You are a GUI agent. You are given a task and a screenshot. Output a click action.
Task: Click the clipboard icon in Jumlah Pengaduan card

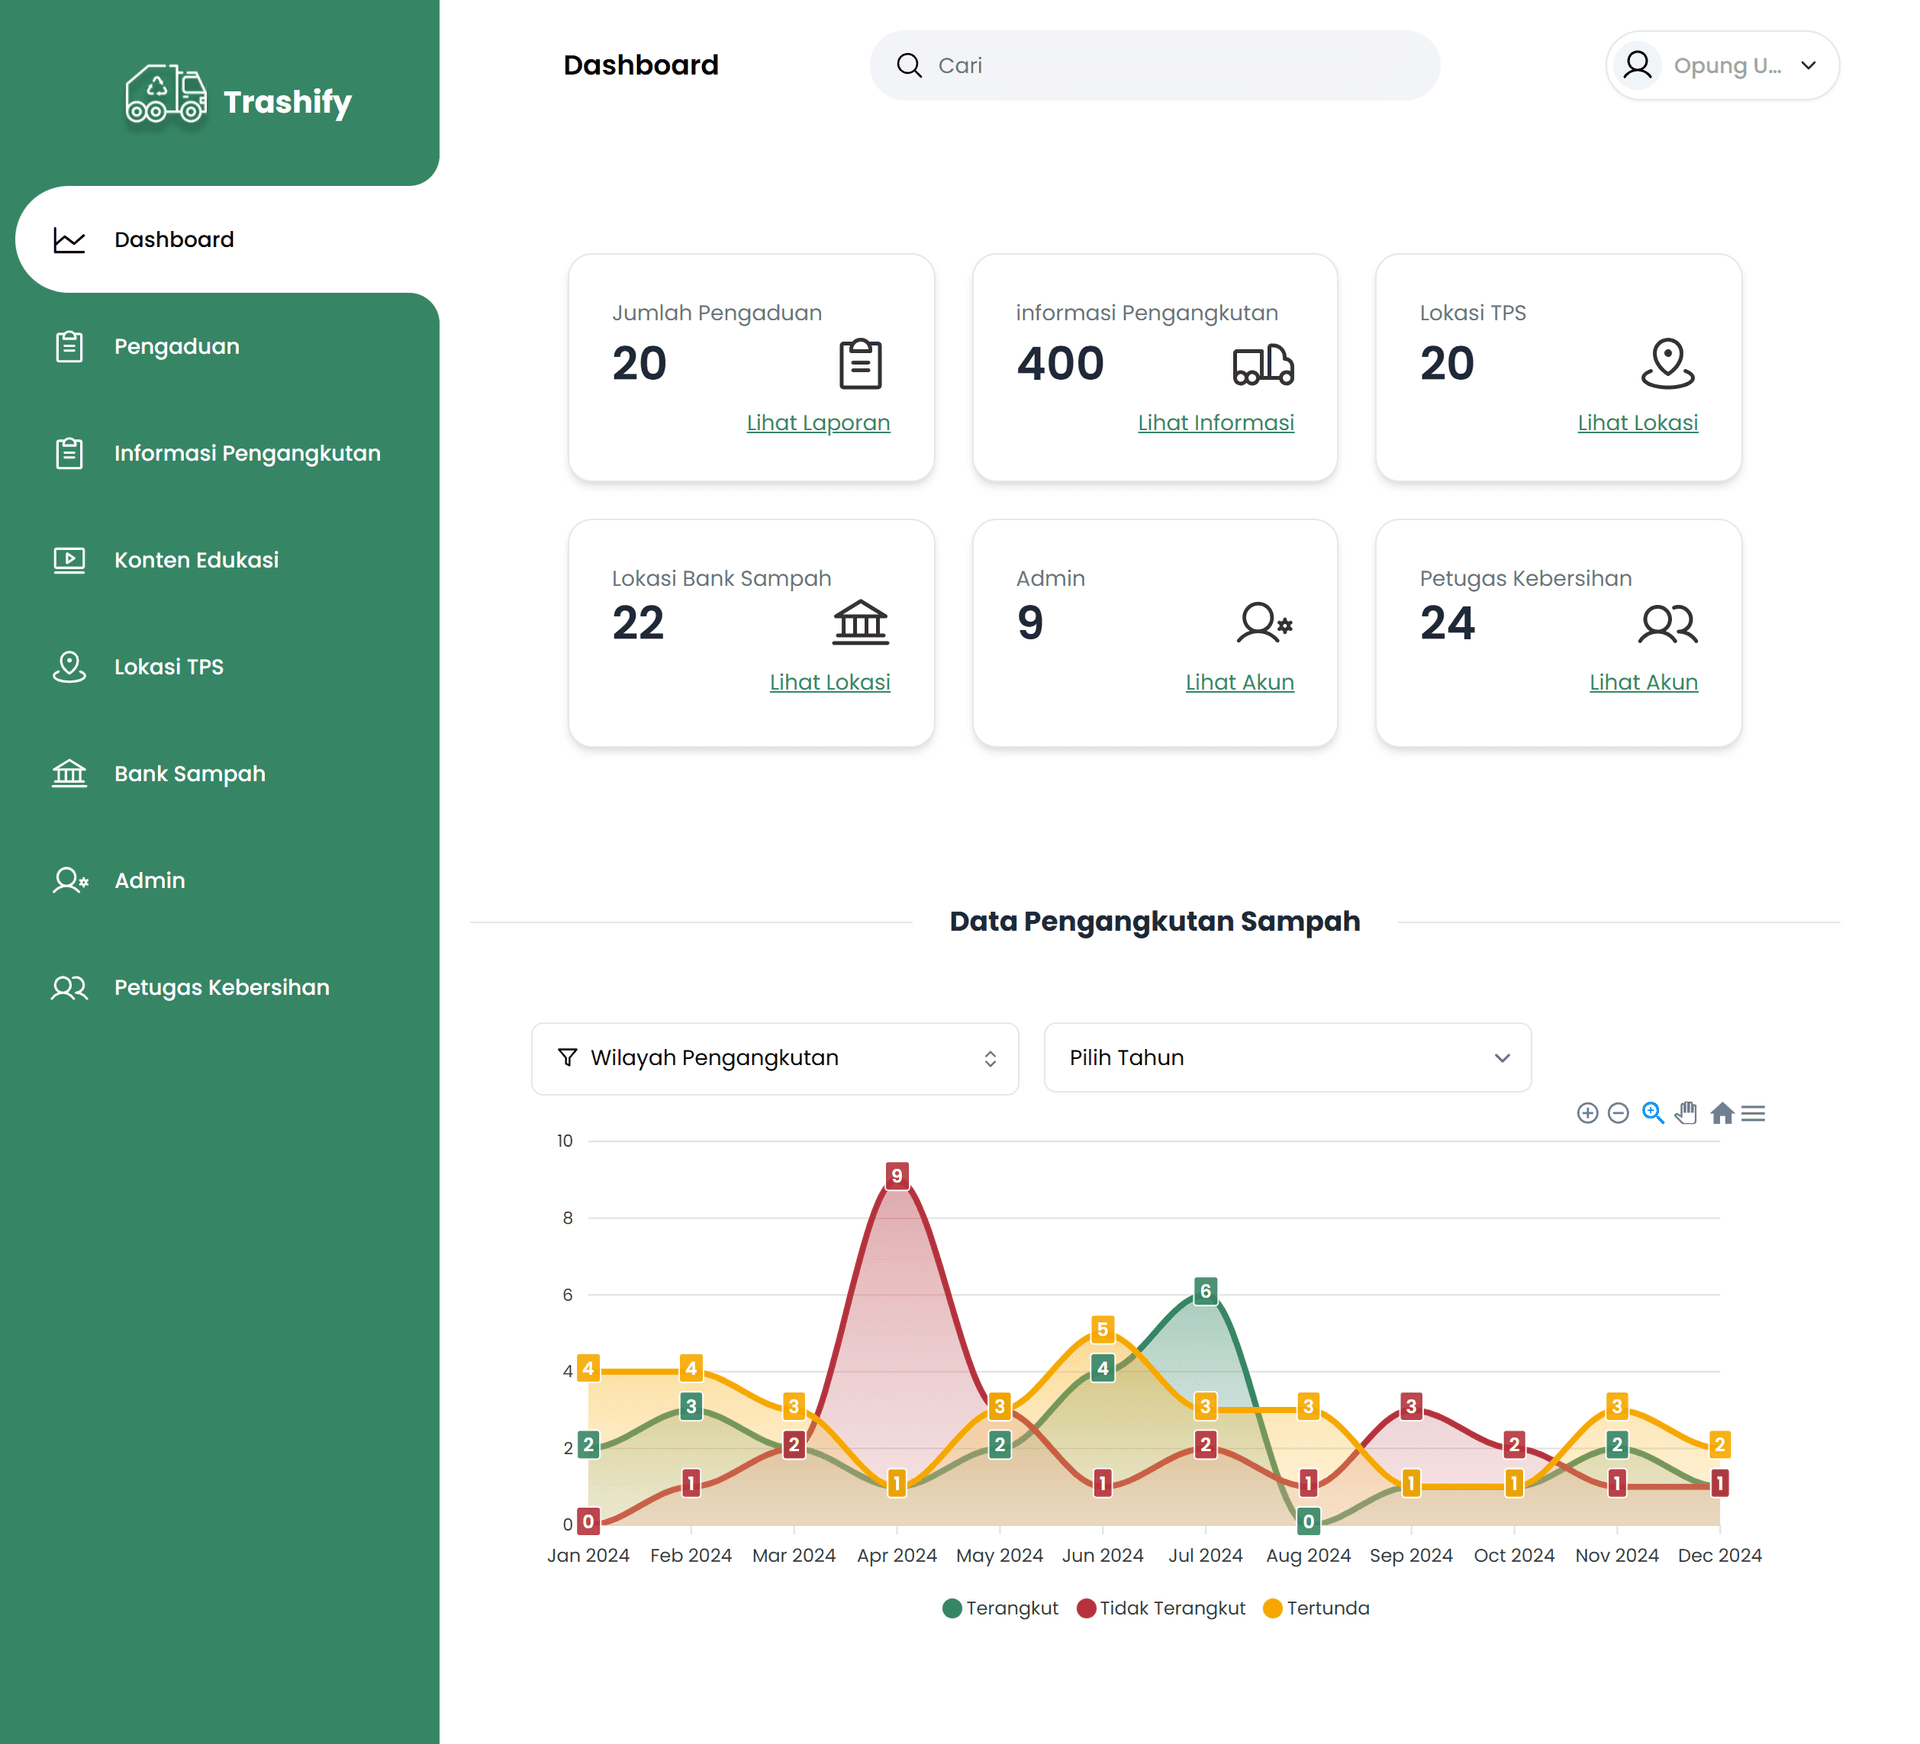click(860, 364)
